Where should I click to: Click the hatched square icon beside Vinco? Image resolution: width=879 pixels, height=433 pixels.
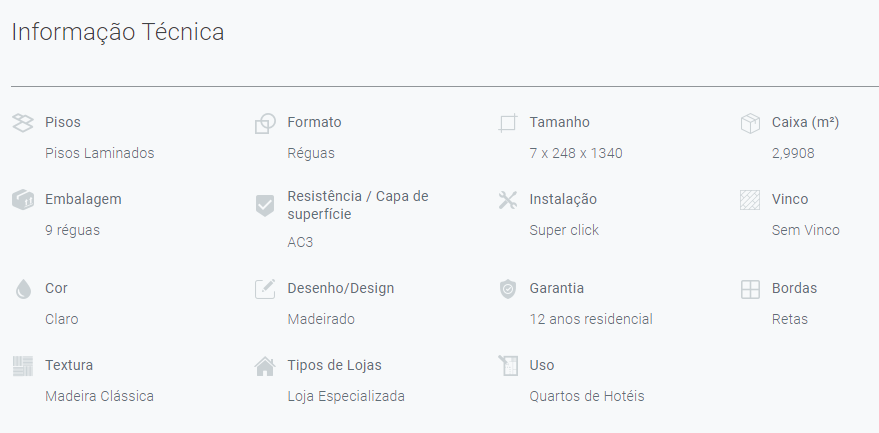click(750, 200)
